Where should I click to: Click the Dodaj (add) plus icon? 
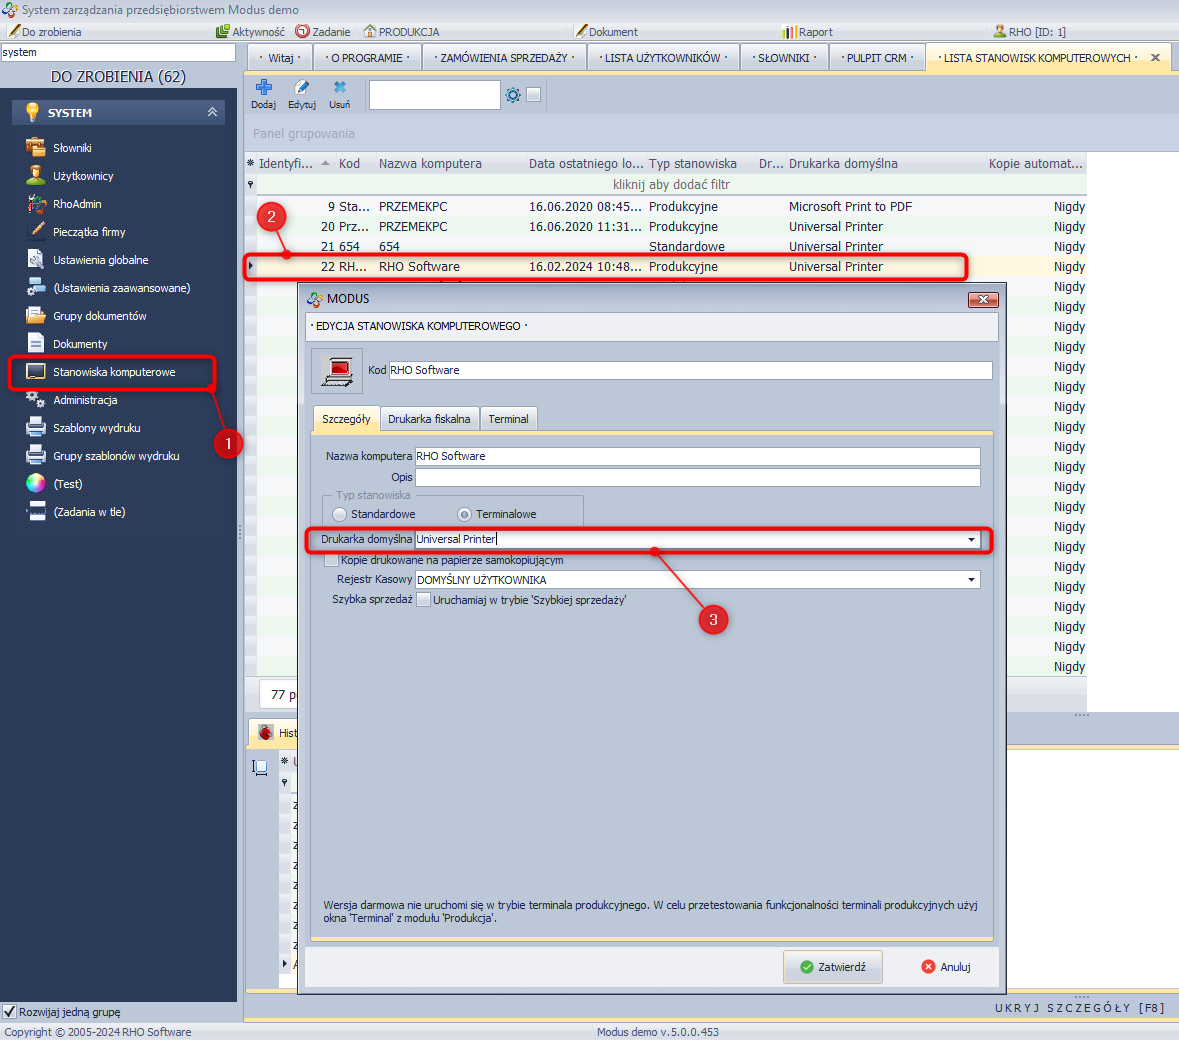tap(264, 89)
